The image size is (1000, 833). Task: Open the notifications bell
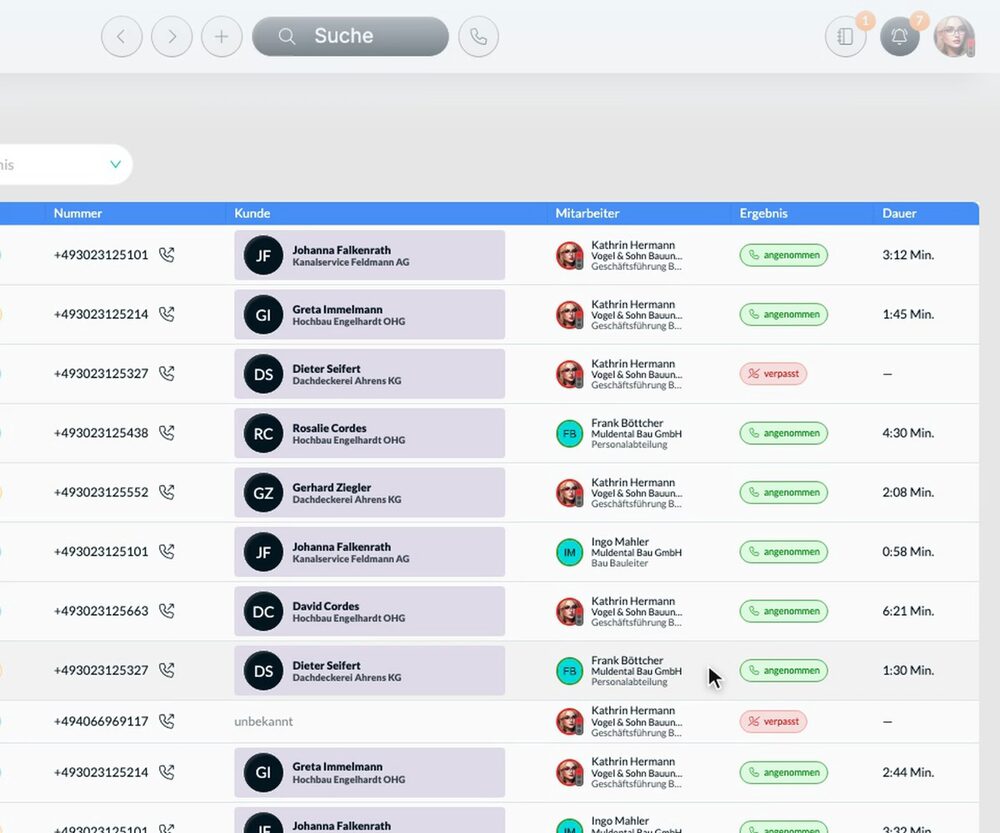pyautogui.click(x=899, y=36)
